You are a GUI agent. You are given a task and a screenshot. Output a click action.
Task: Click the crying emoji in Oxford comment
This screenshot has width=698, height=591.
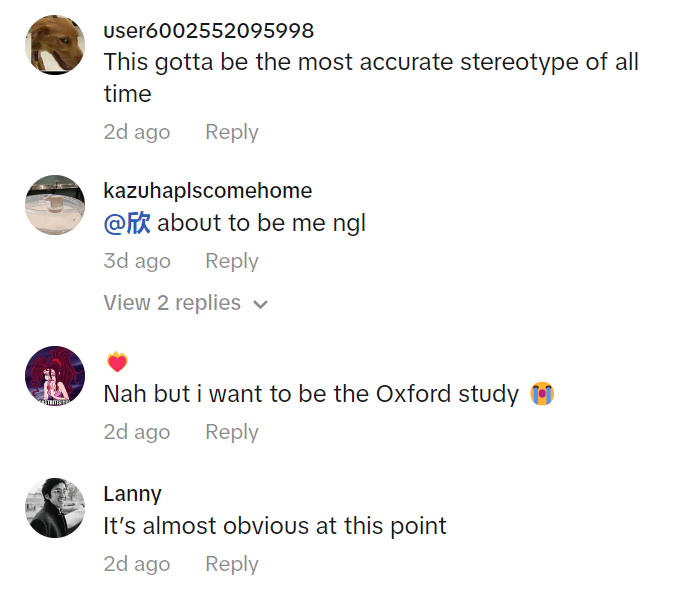[x=543, y=394]
